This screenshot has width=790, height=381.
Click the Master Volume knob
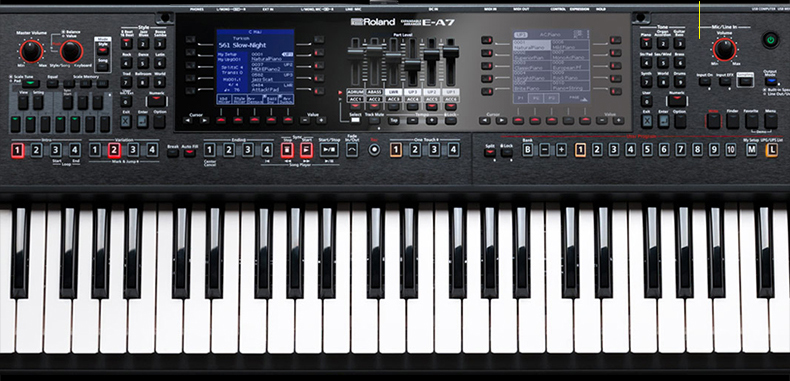tap(31, 51)
